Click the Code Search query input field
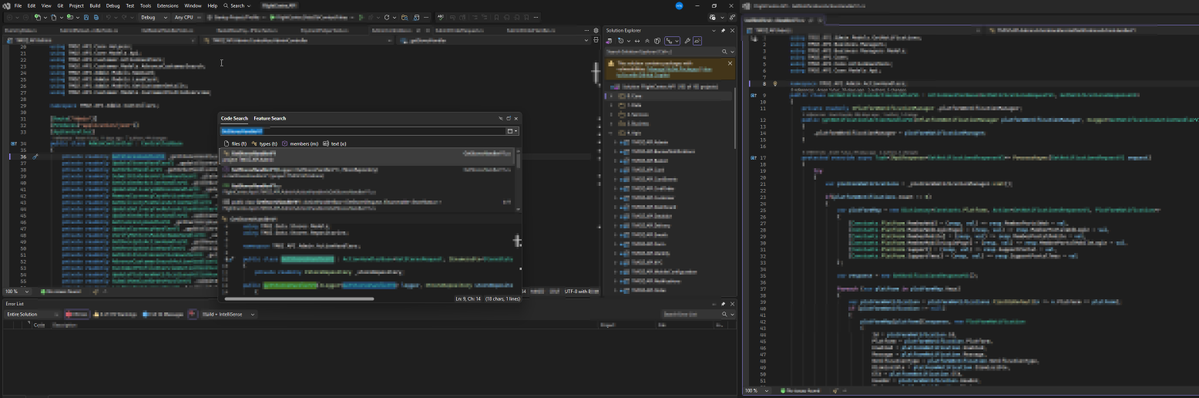This screenshot has height=398, width=1199. [363, 131]
